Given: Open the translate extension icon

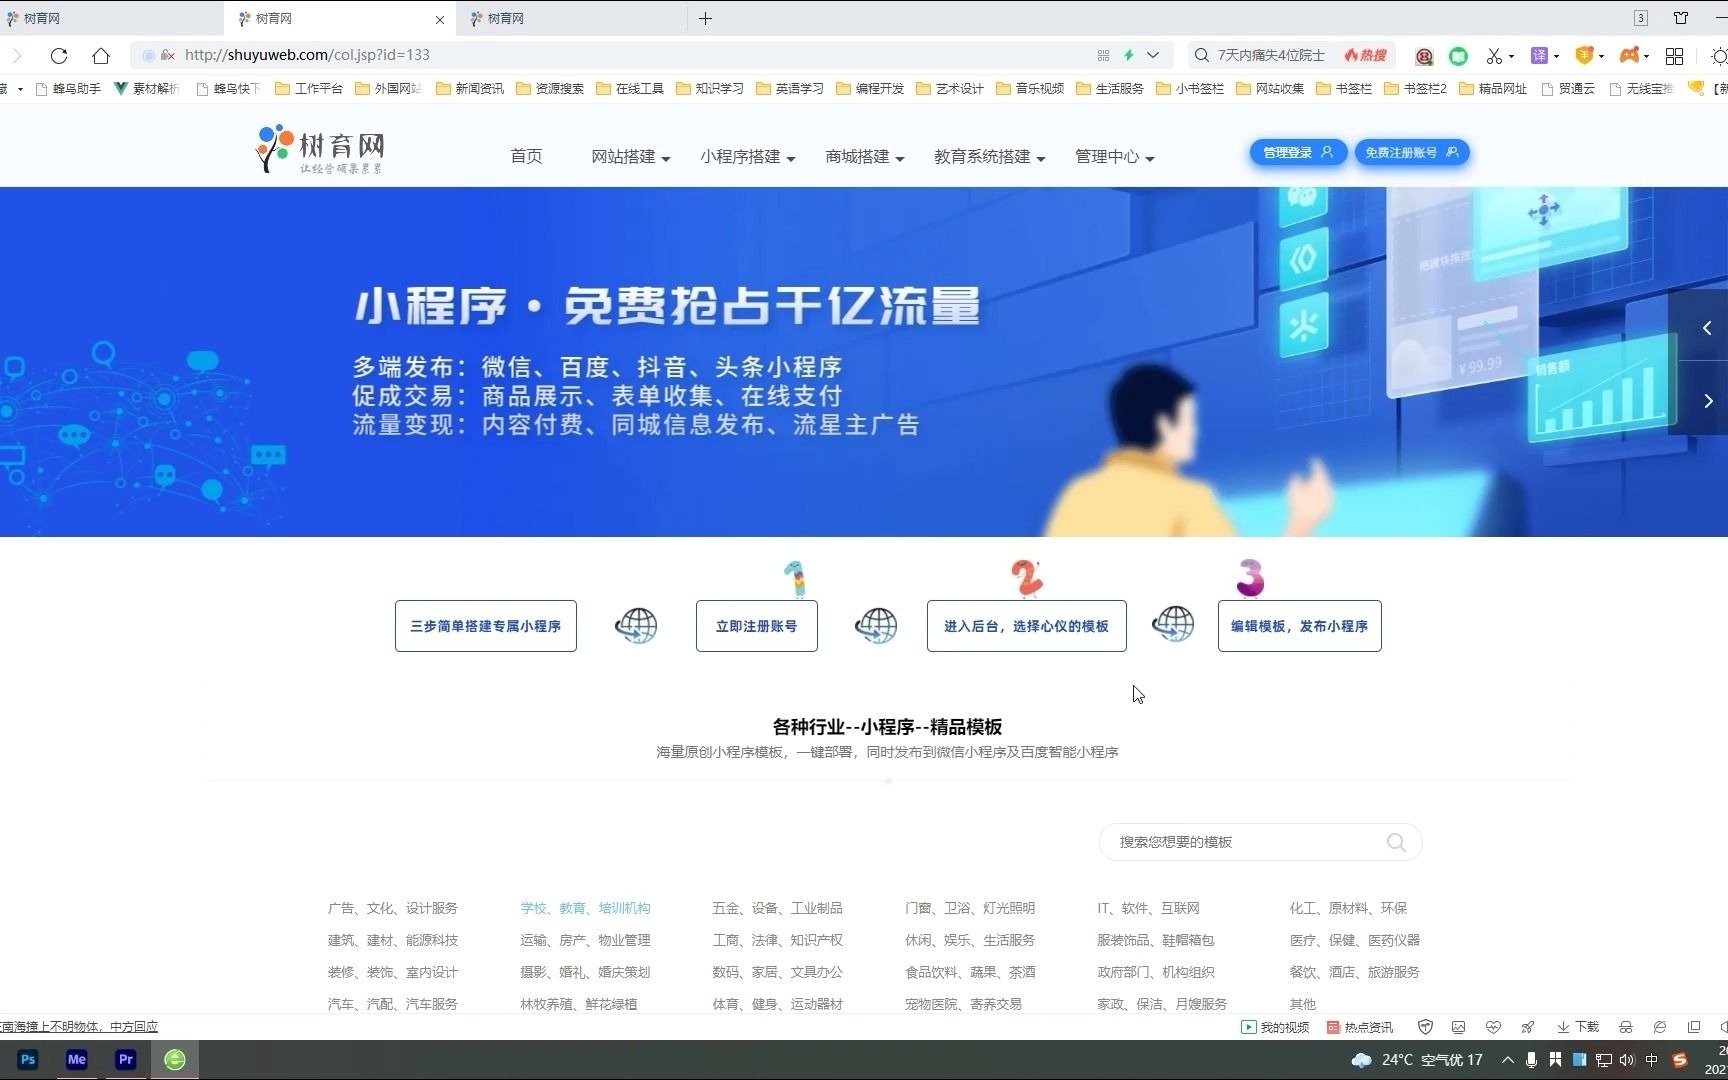Looking at the screenshot, I should [1540, 55].
